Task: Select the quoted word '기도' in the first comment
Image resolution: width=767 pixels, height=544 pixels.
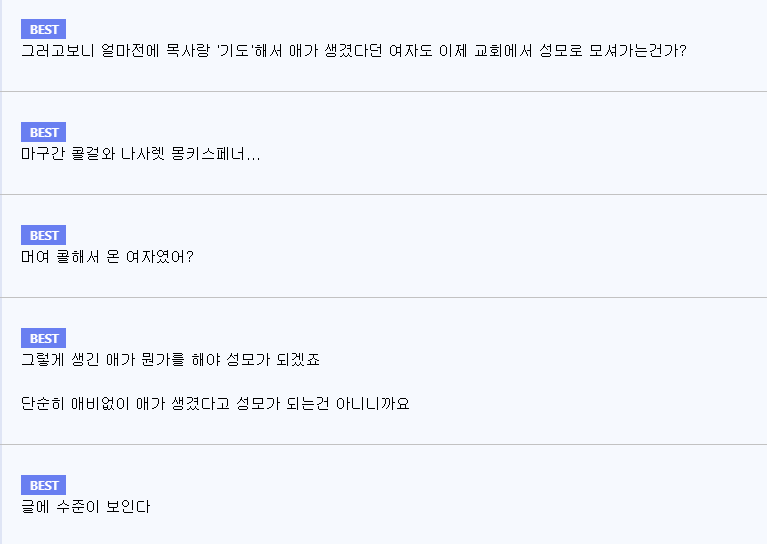Action: [x=236, y=50]
